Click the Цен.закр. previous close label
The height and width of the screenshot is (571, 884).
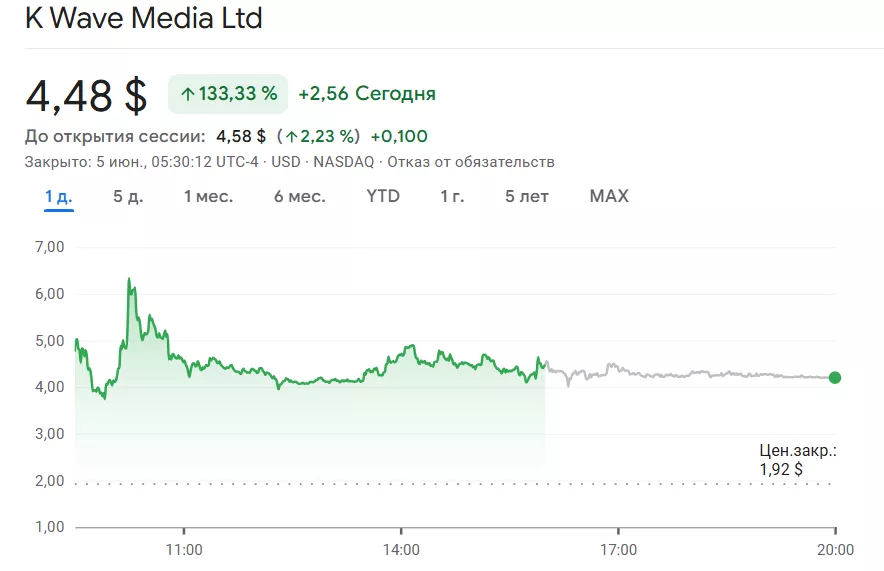pos(797,451)
